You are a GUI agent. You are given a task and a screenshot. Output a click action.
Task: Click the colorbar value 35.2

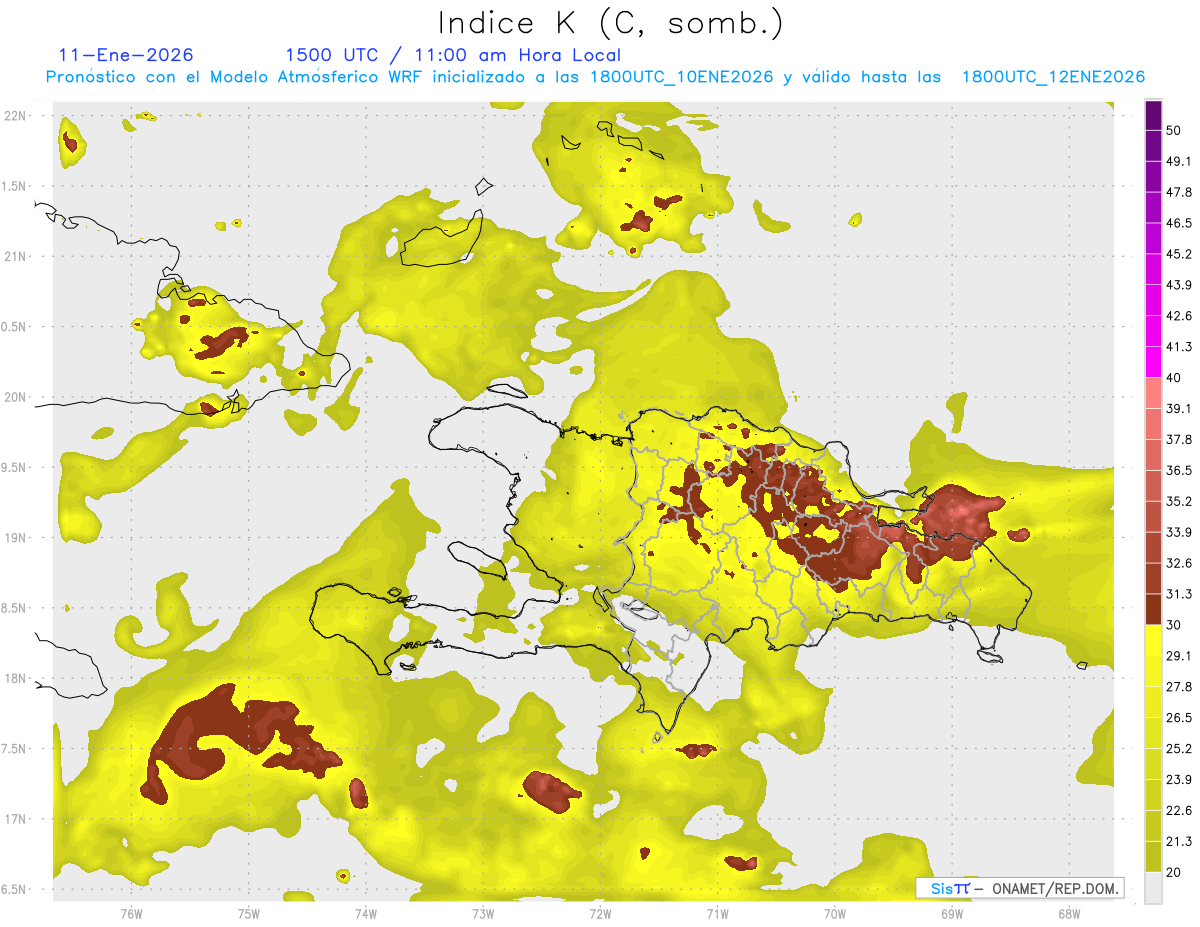1179,501
